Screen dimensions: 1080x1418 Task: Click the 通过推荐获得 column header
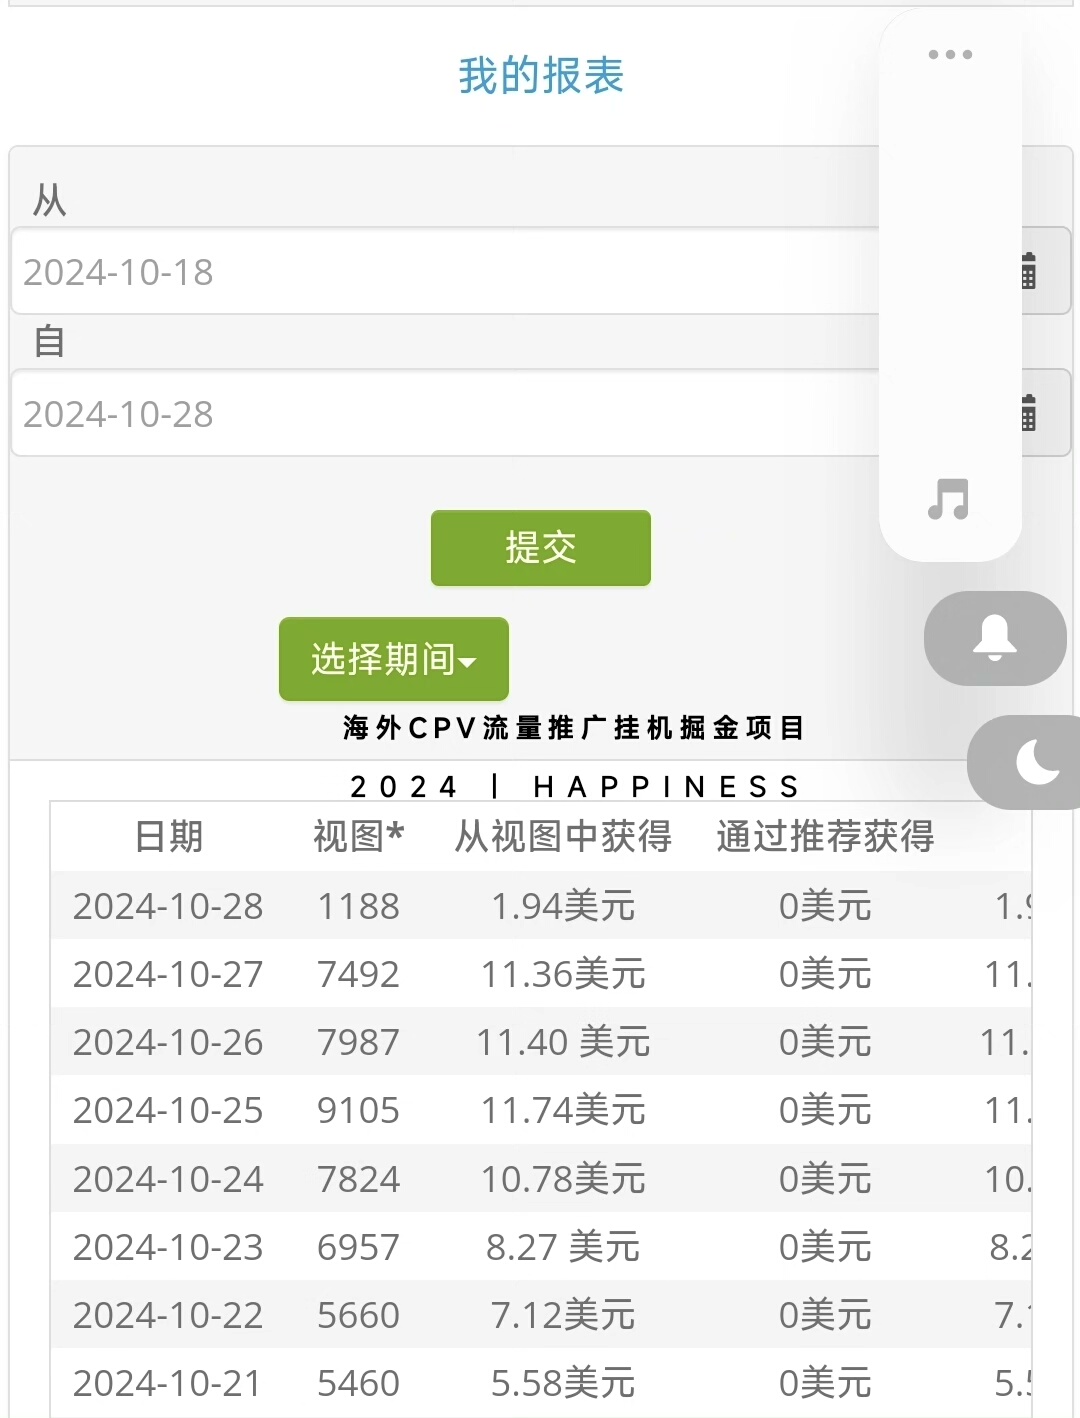tap(825, 836)
